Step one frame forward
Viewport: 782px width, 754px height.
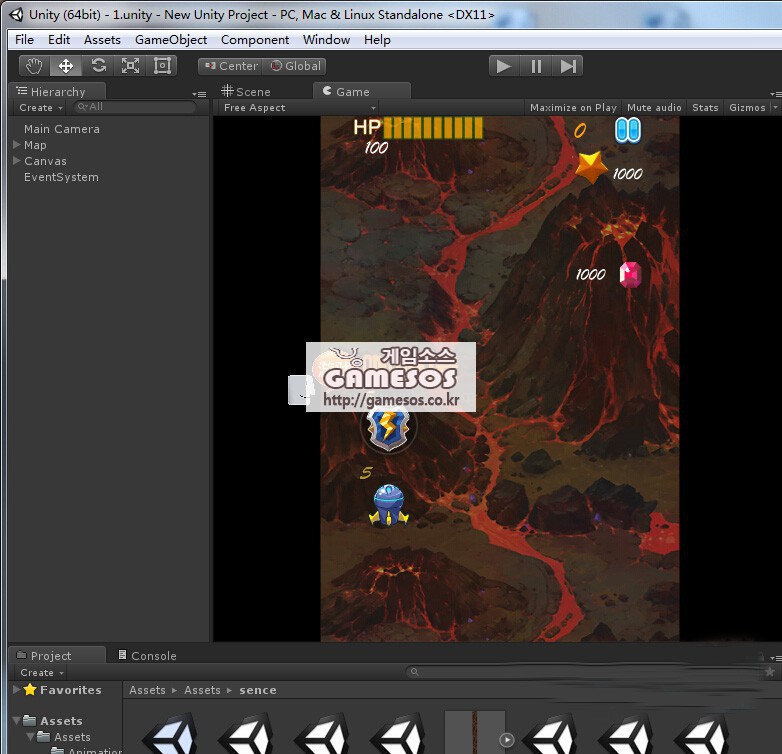(568, 66)
